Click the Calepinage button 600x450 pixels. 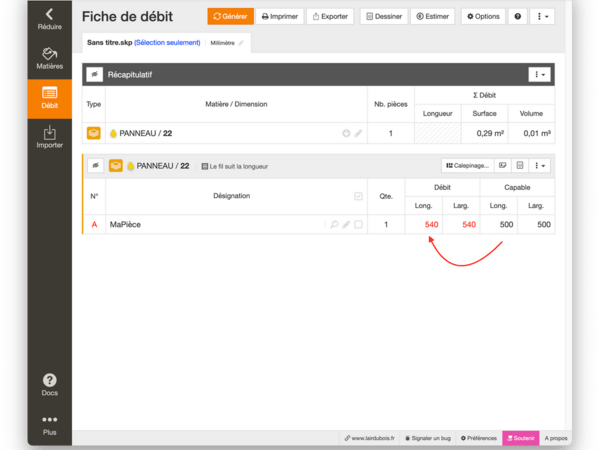click(x=466, y=165)
